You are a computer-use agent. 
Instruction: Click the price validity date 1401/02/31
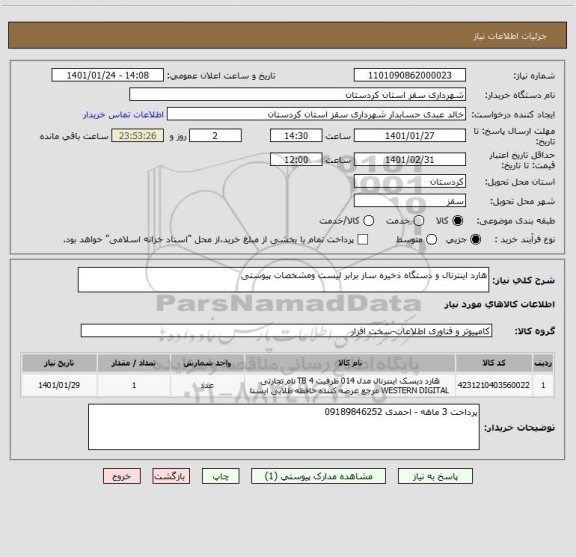tap(410, 159)
